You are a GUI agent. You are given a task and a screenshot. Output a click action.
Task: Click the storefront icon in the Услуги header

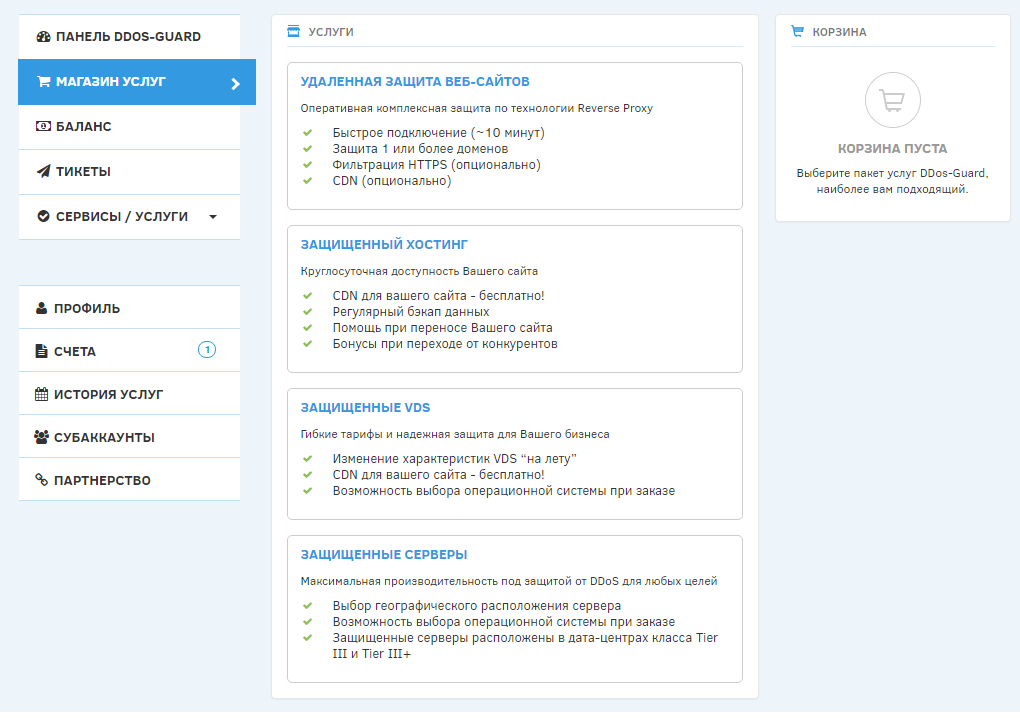pyautogui.click(x=293, y=31)
